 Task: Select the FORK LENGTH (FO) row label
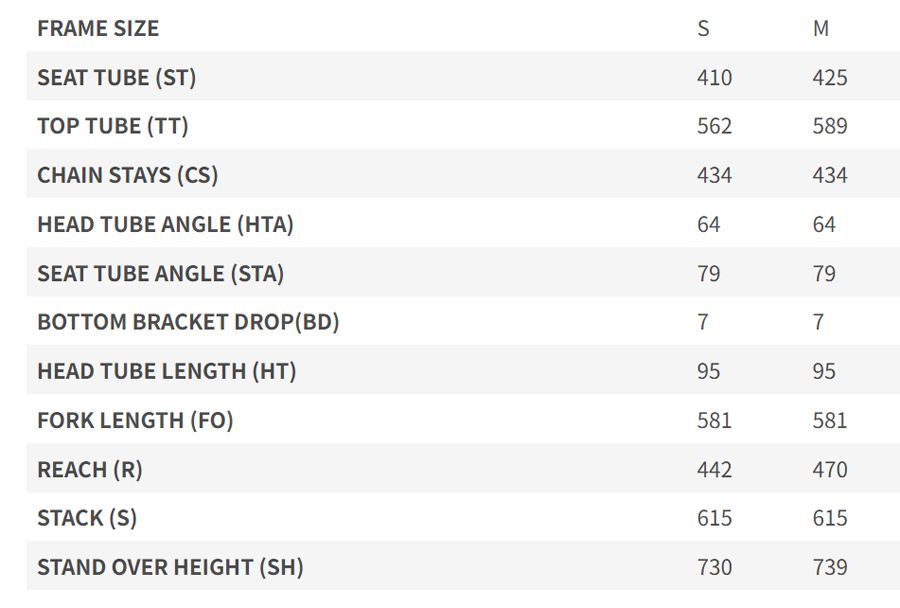click(135, 420)
